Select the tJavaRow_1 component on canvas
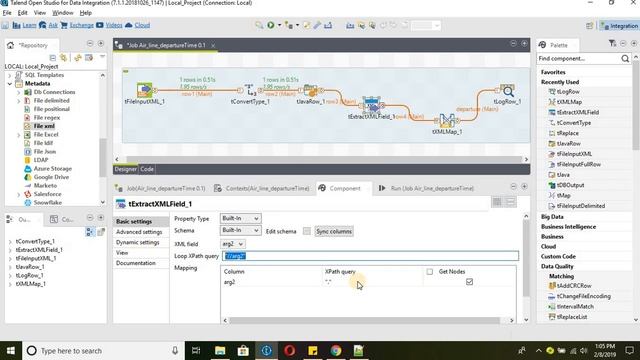The height and width of the screenshot is (360, 640). click(x=310, y=90)
